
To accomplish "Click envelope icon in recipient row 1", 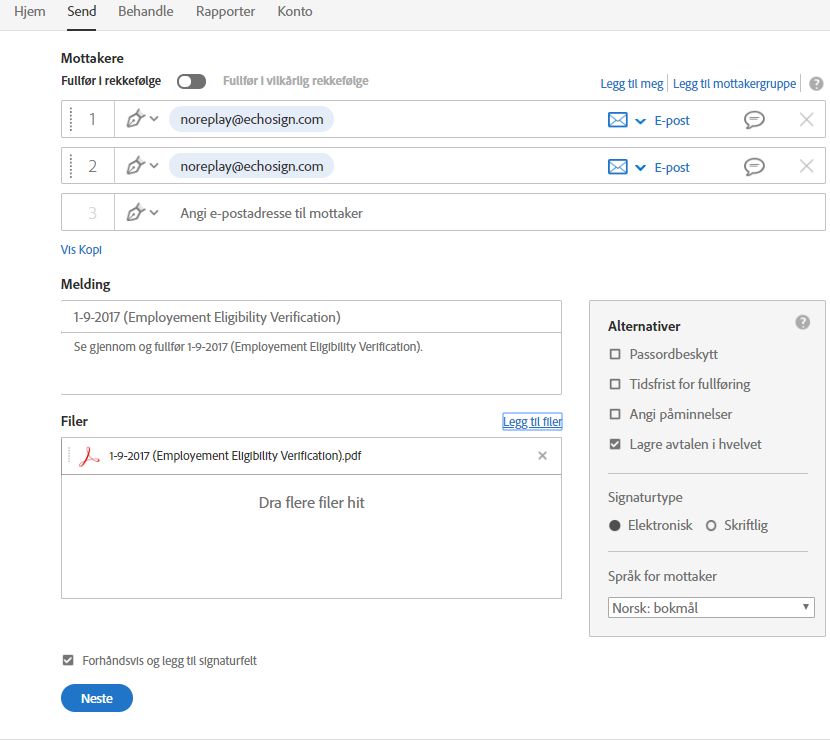I will [x=618, y=120].
